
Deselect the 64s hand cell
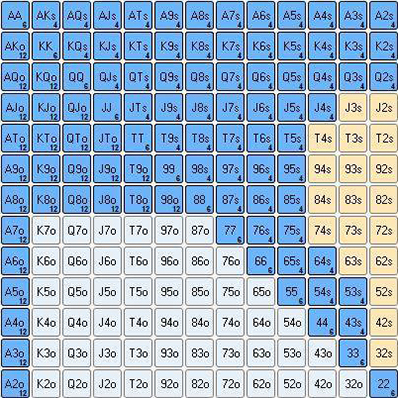[322, 261]
